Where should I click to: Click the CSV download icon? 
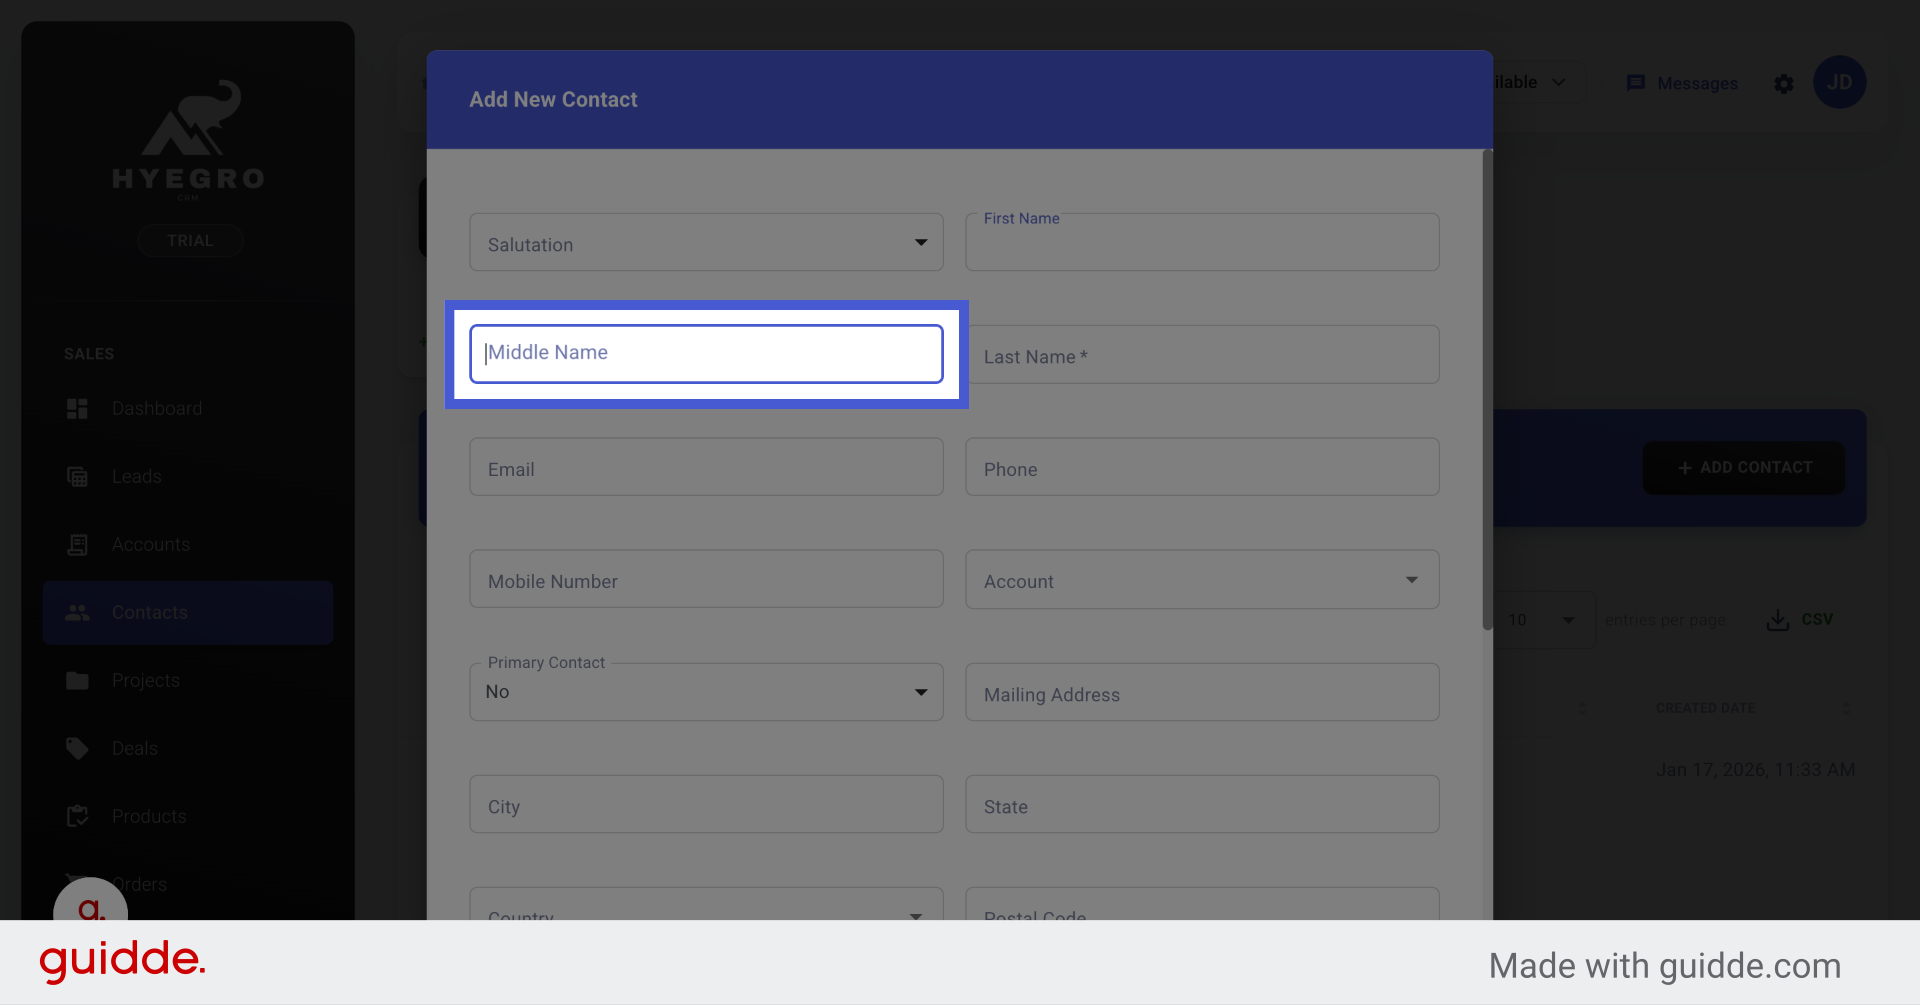coord(1776,619)
